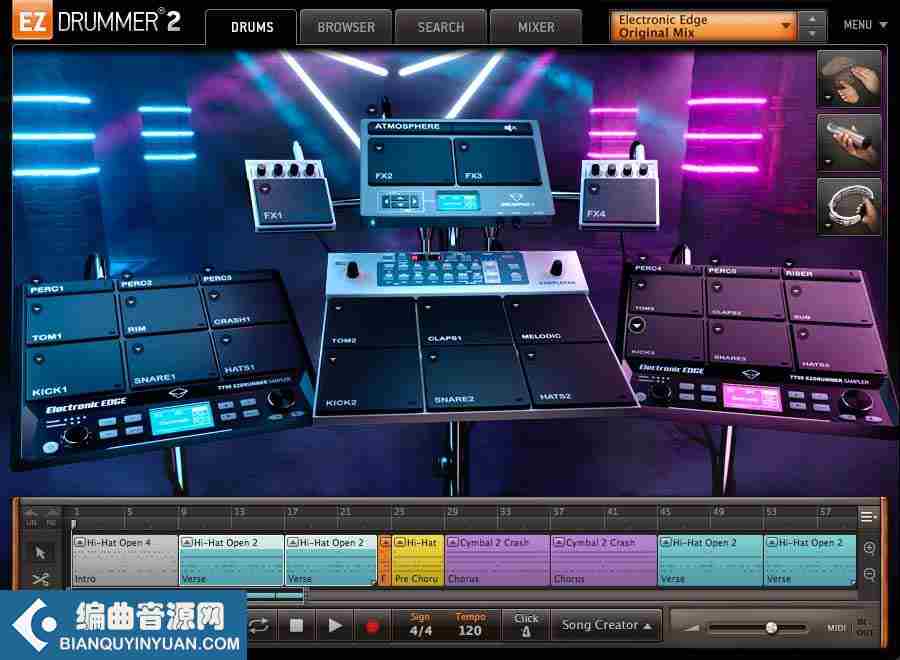
Task: Open the Song Creator panel
Action: click(606, 625)
